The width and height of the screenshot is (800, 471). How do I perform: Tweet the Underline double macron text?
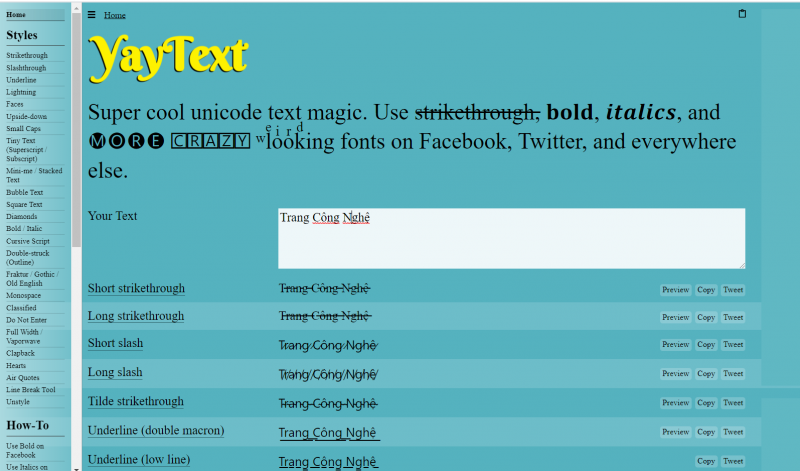point(733,432)
